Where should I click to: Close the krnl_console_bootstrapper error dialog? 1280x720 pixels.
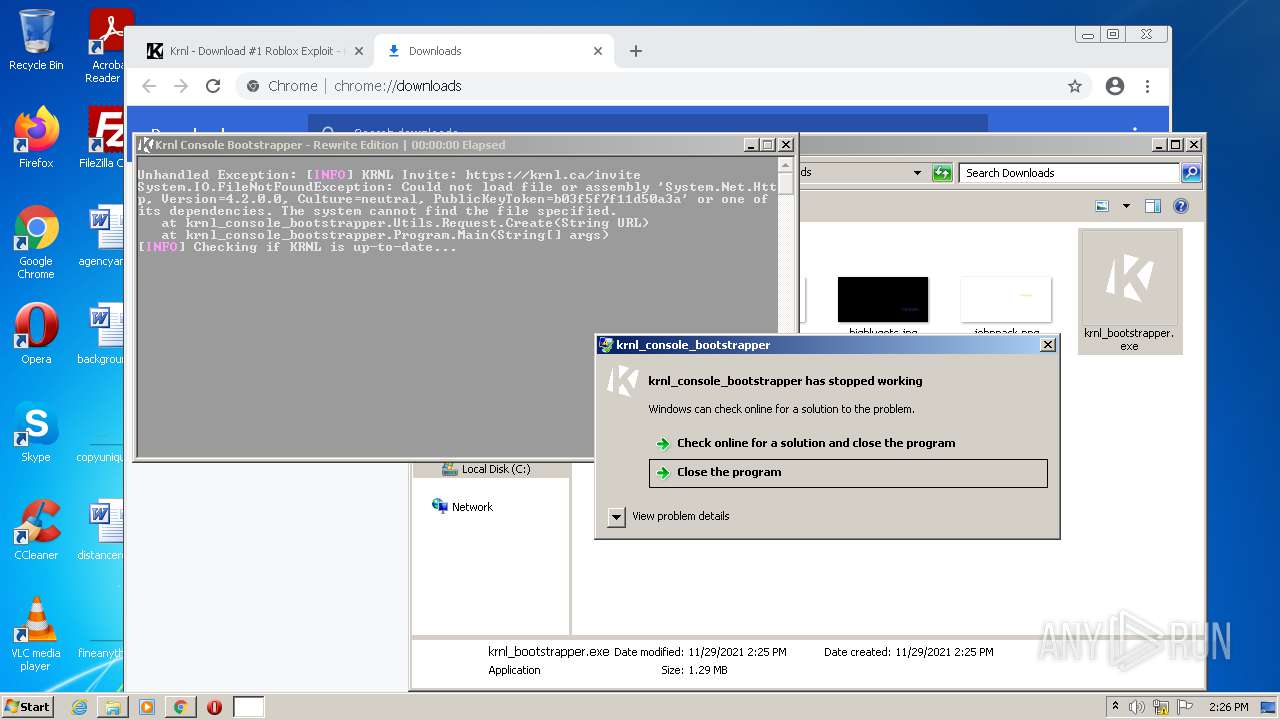point(1047,345)
